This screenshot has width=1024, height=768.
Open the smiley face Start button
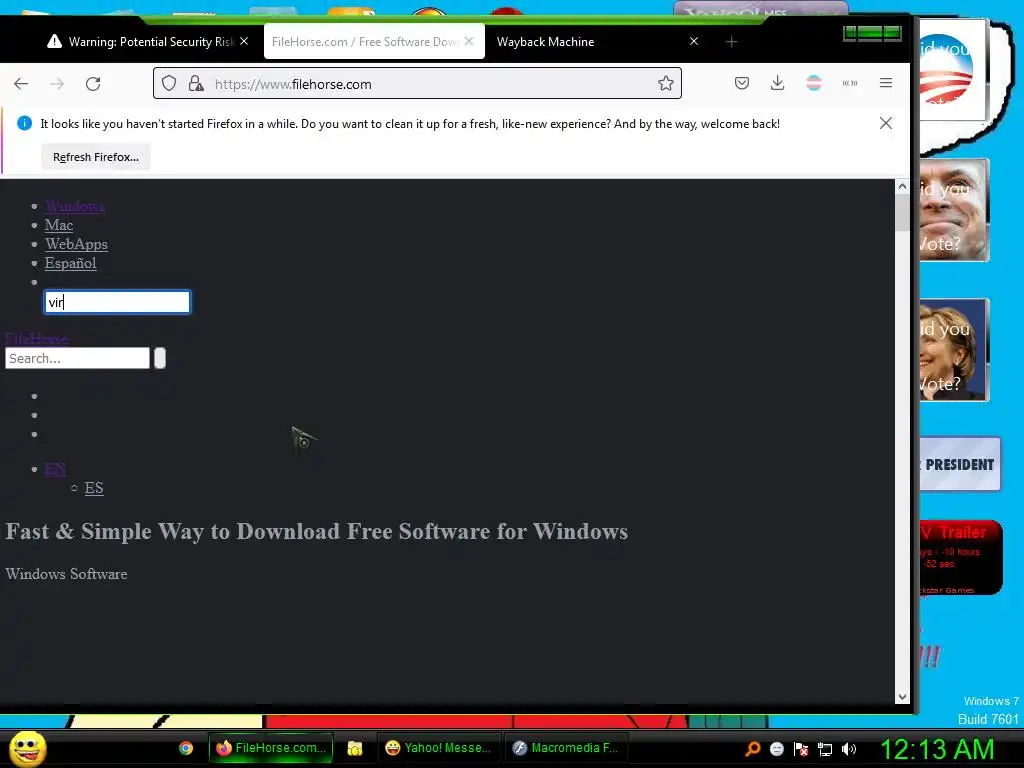(x=27, y=748)
